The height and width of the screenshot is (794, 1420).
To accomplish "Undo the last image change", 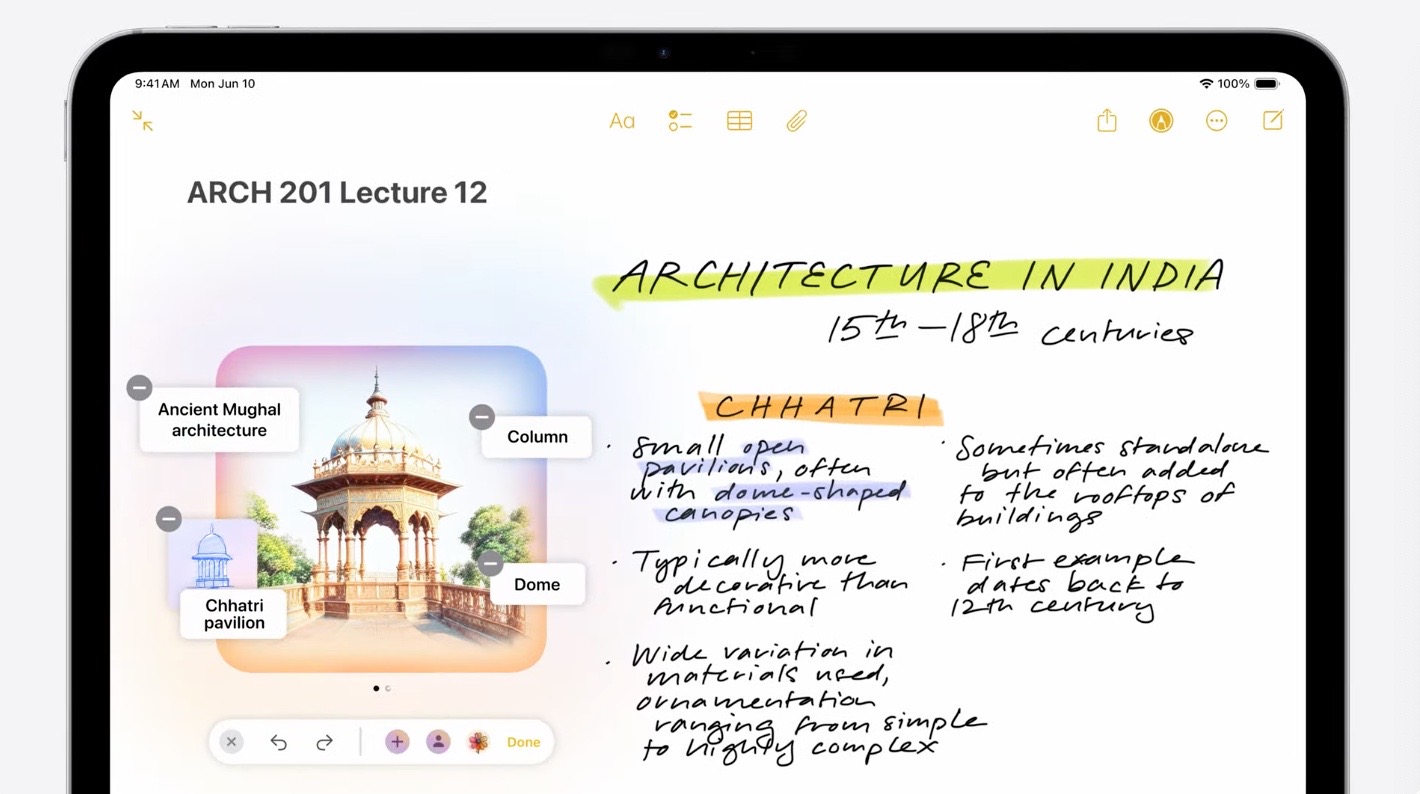I will pyautogui.click(x=279, y=742).
